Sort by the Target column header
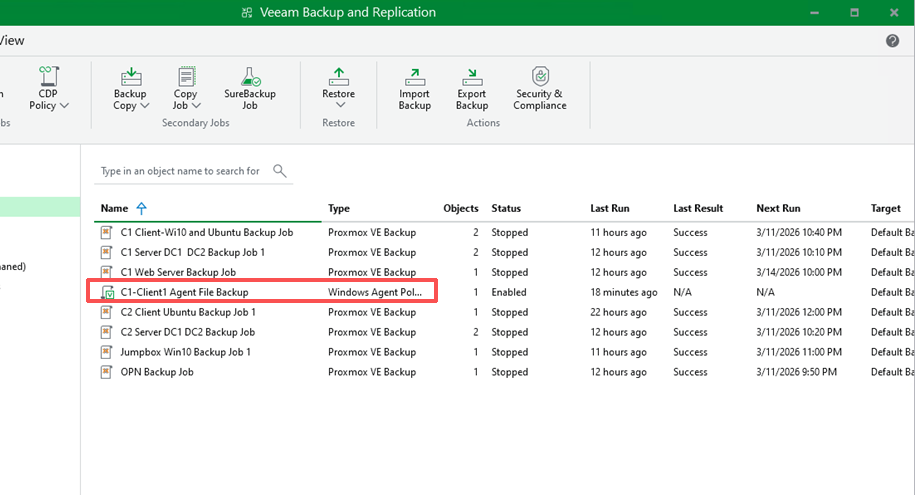Screen dimensions: 915x495 885,208
